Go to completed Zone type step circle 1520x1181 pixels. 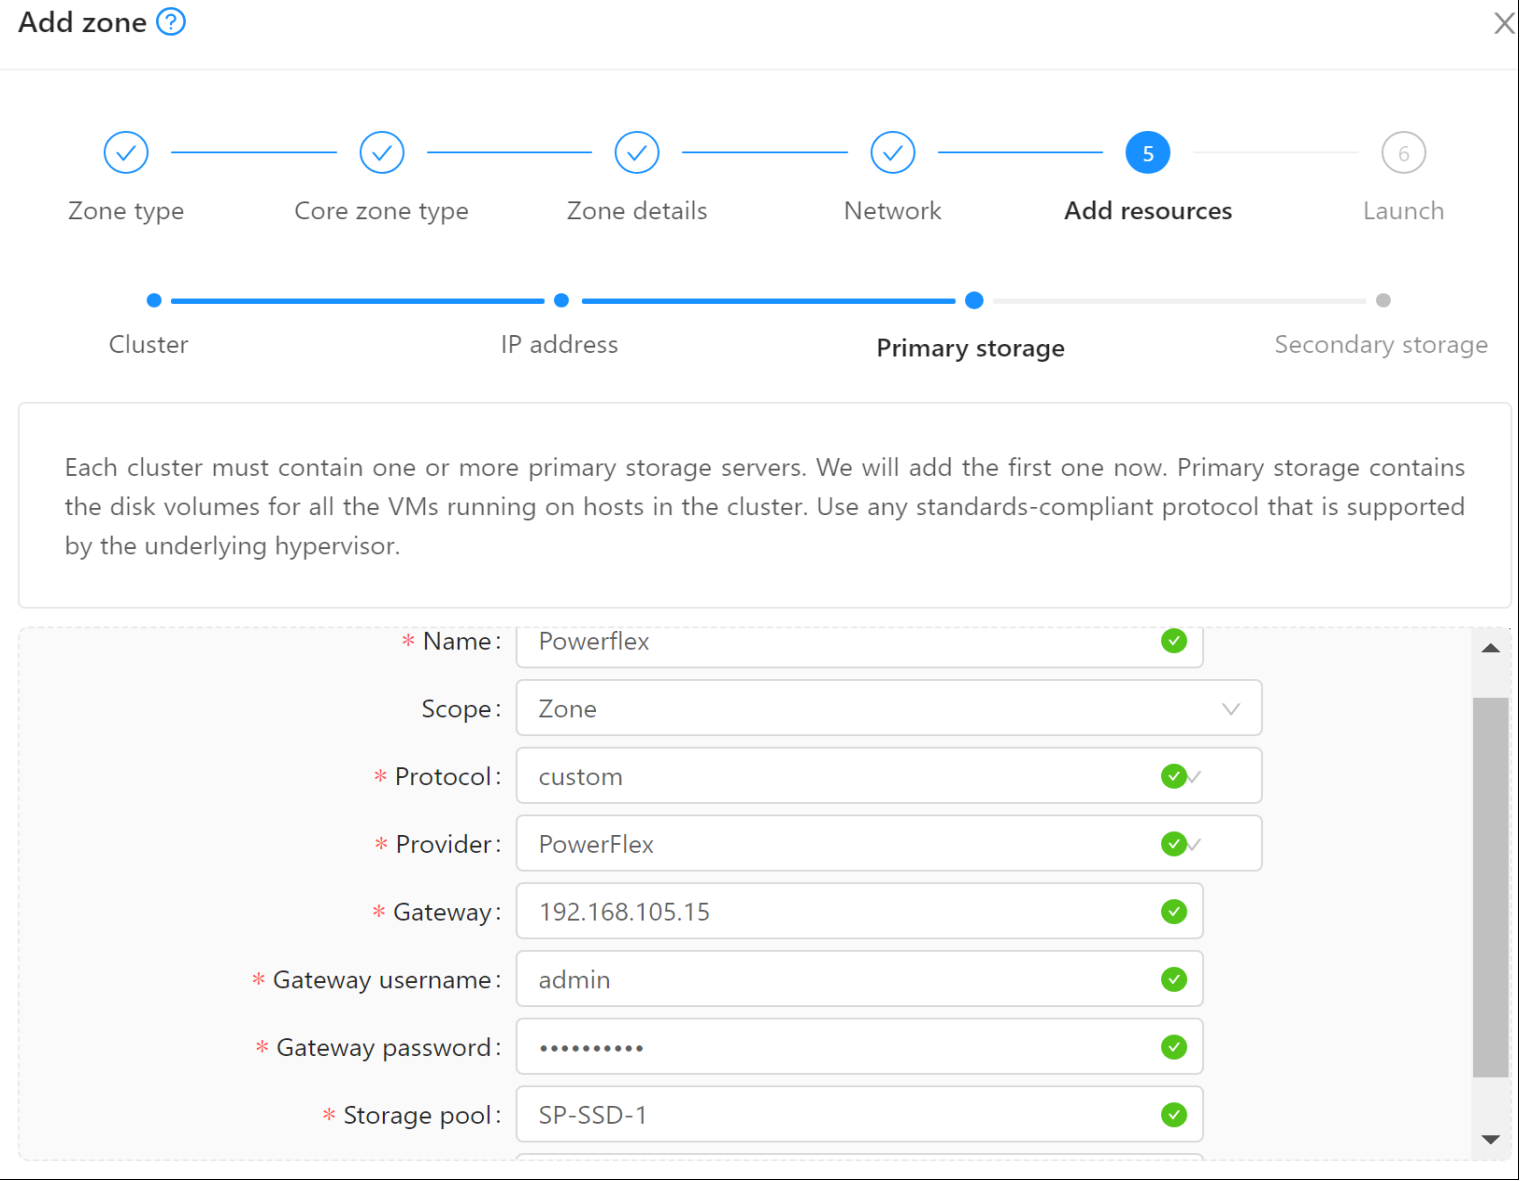pyautogui.click(x=126, y=152)
